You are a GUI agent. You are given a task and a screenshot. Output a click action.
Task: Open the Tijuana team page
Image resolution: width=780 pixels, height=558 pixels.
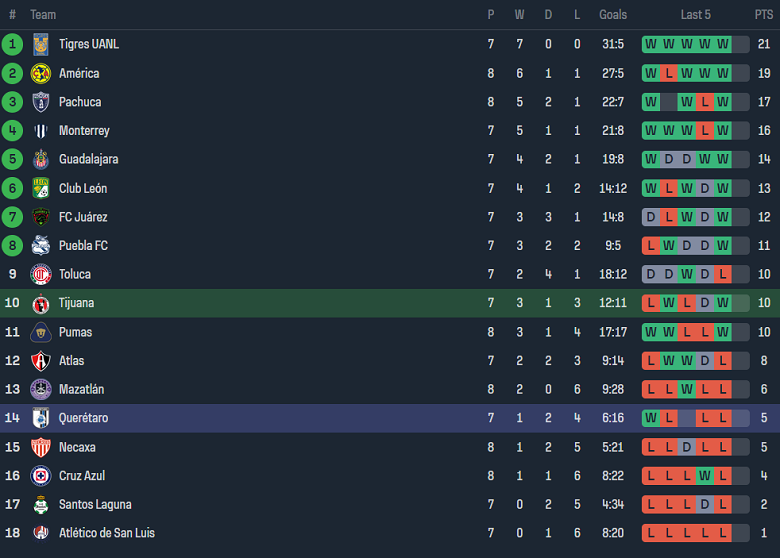pyautogui.click(x=77, y=303)
